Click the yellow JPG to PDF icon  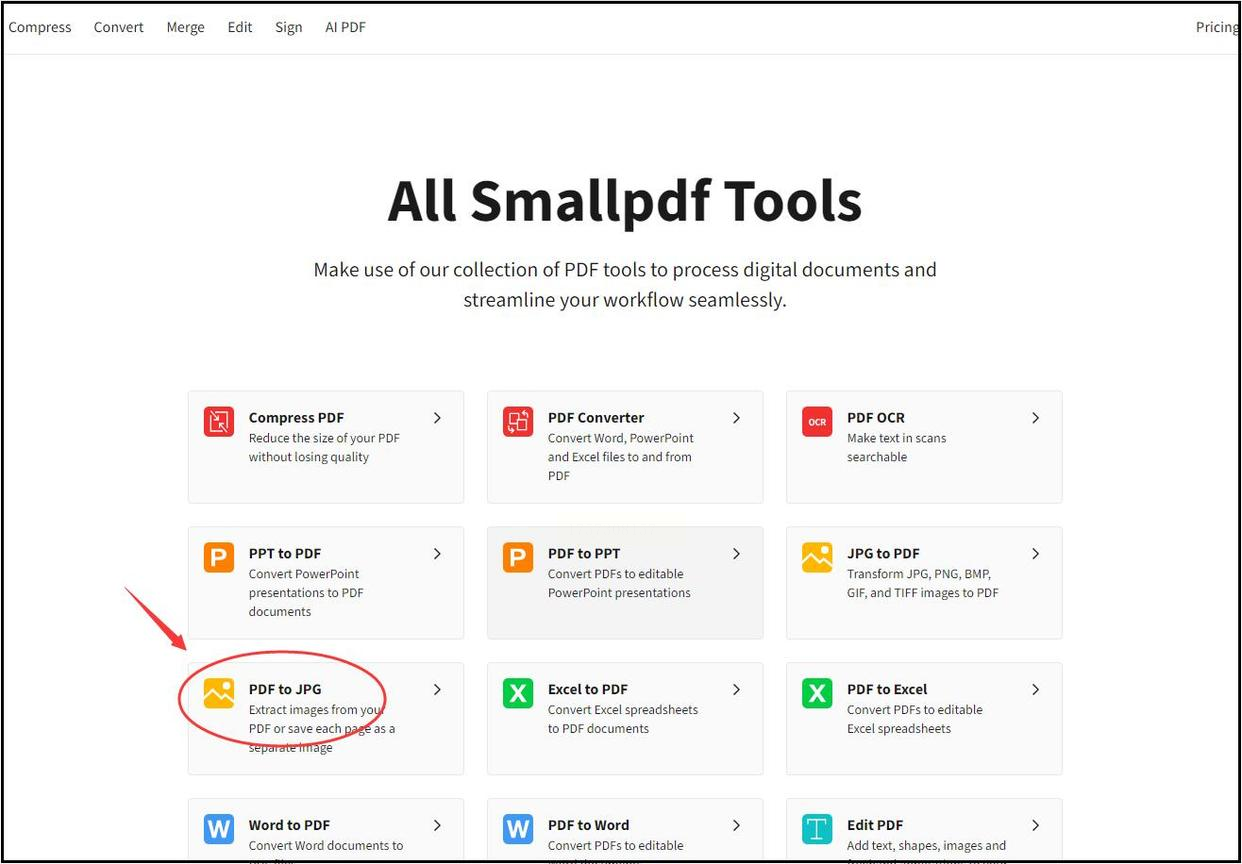click(x=817, y=558)
